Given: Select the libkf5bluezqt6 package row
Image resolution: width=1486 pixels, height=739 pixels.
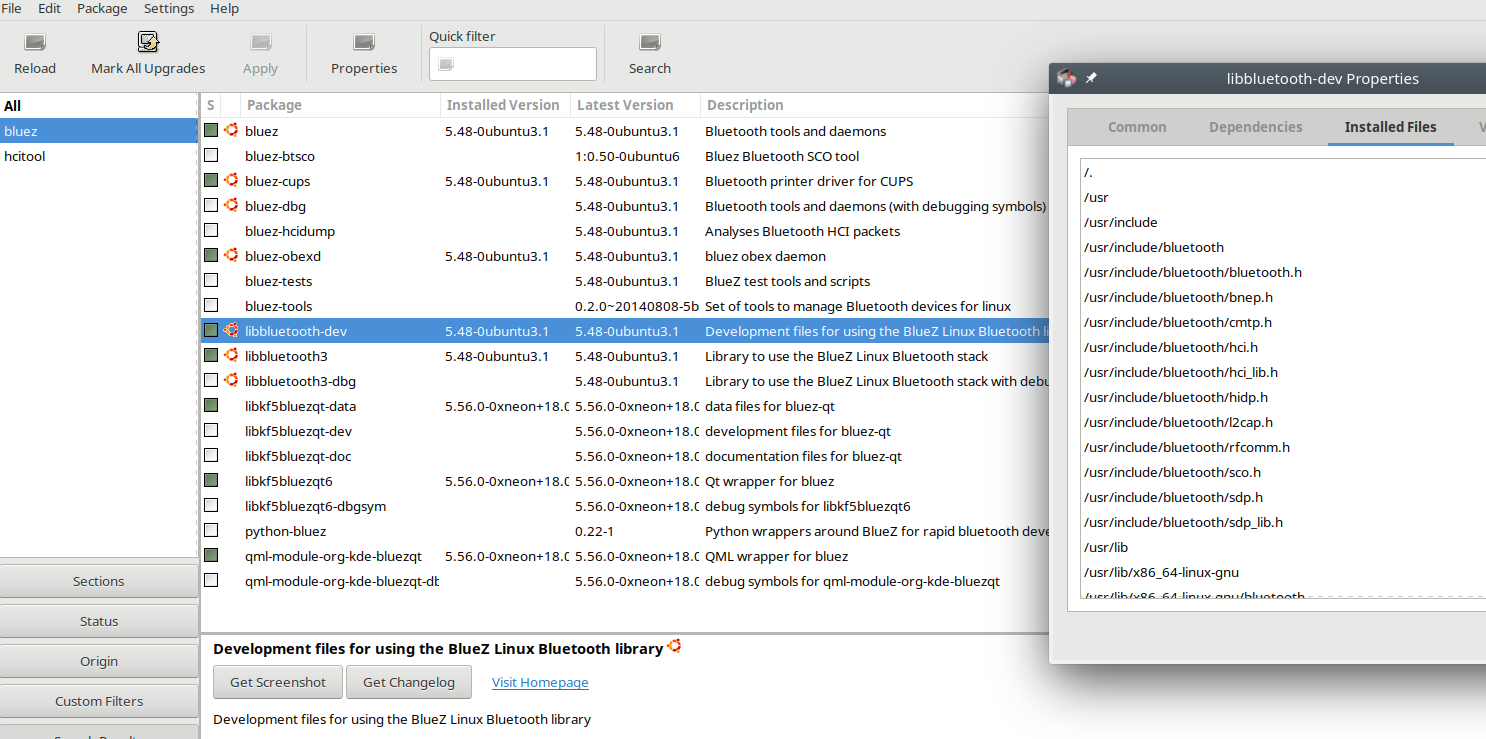Looking at the screenshot, I should 625,481.
